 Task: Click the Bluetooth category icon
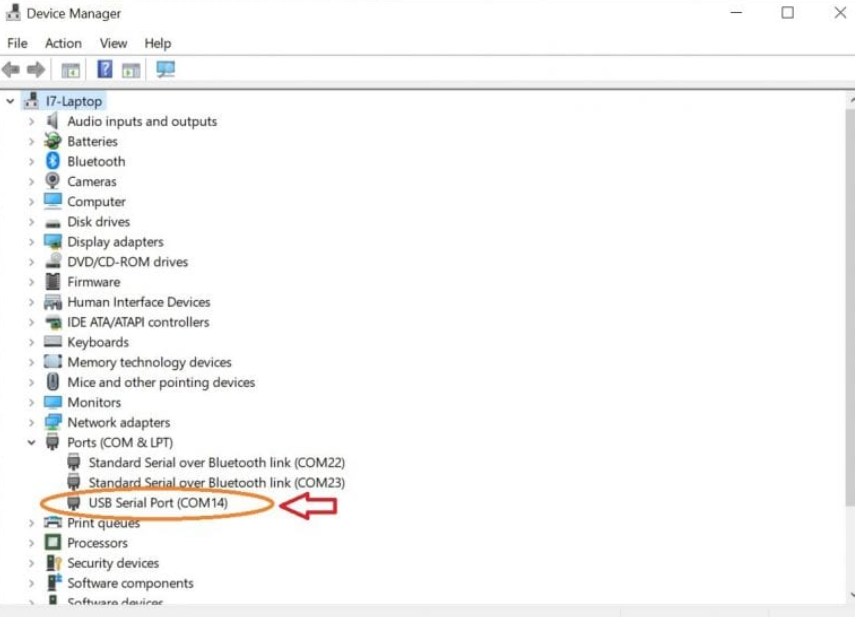pos(53,161)
